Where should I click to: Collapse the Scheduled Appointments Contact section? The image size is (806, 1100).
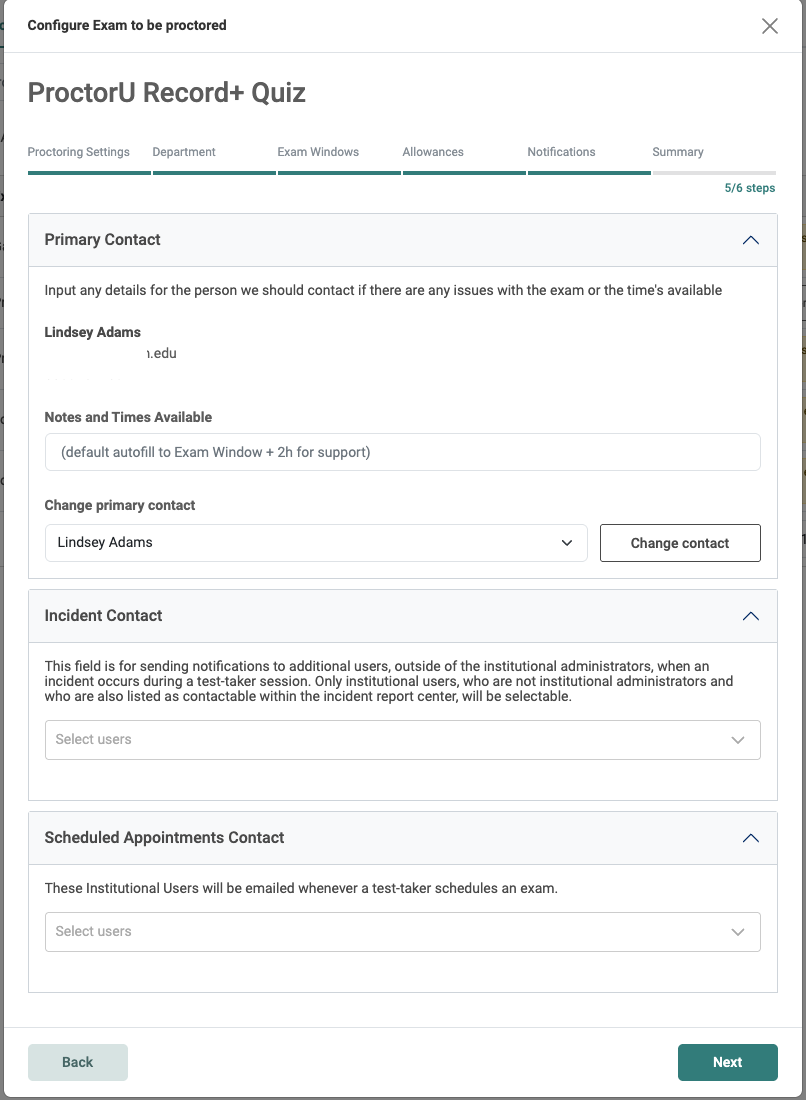tap(751, 838)
